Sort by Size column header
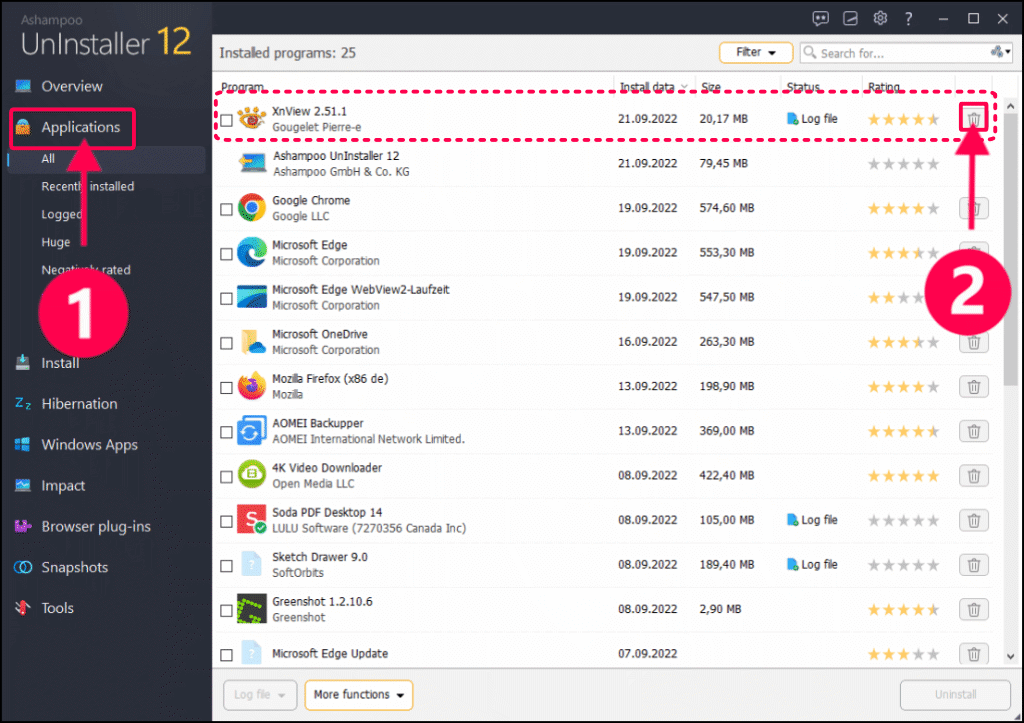The height and width of the screenshot is (723, 1024). (x=711, y=87)
